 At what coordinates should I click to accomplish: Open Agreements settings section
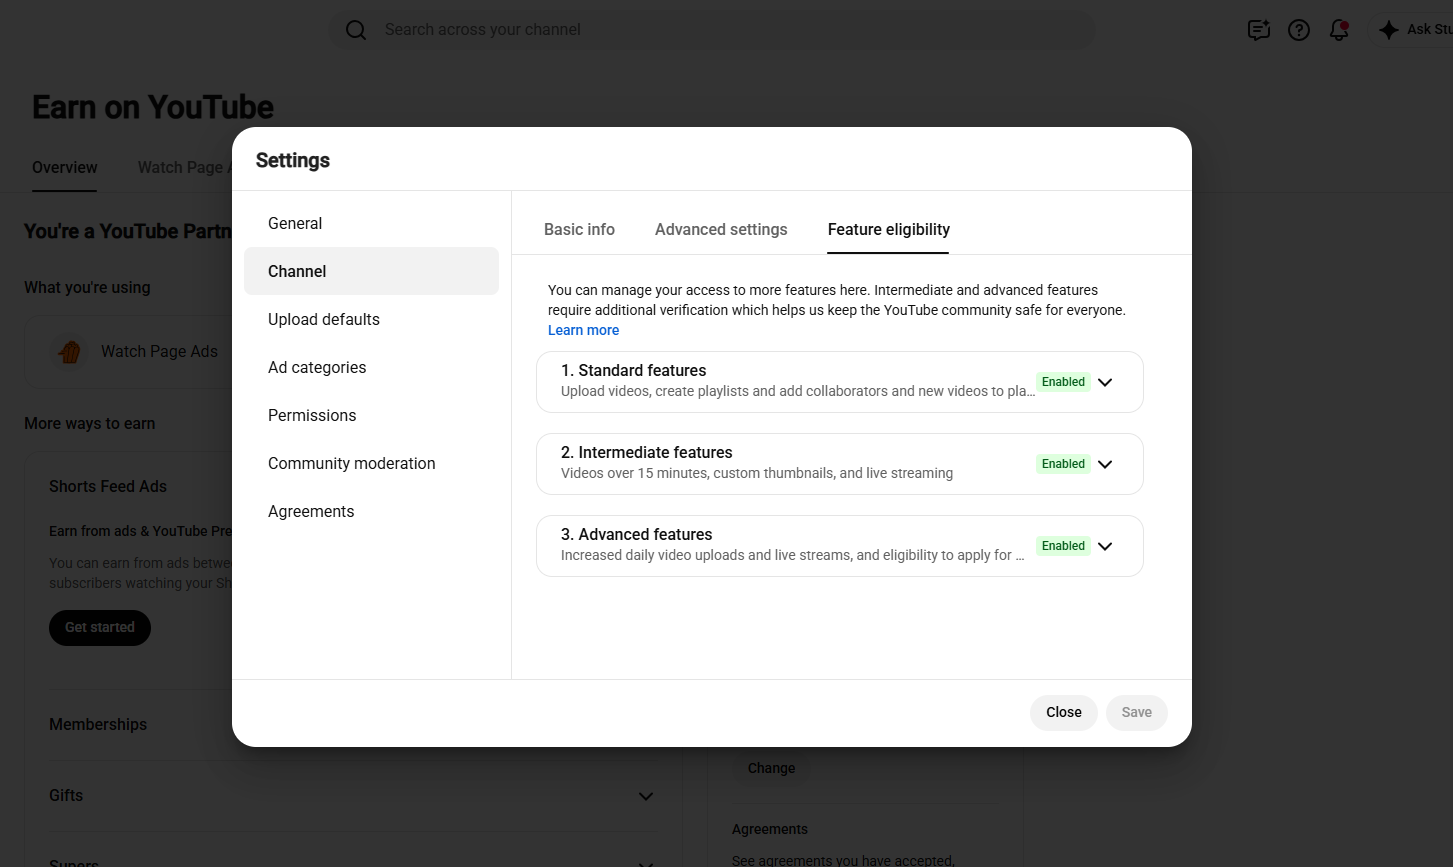(x=371, y=511)
